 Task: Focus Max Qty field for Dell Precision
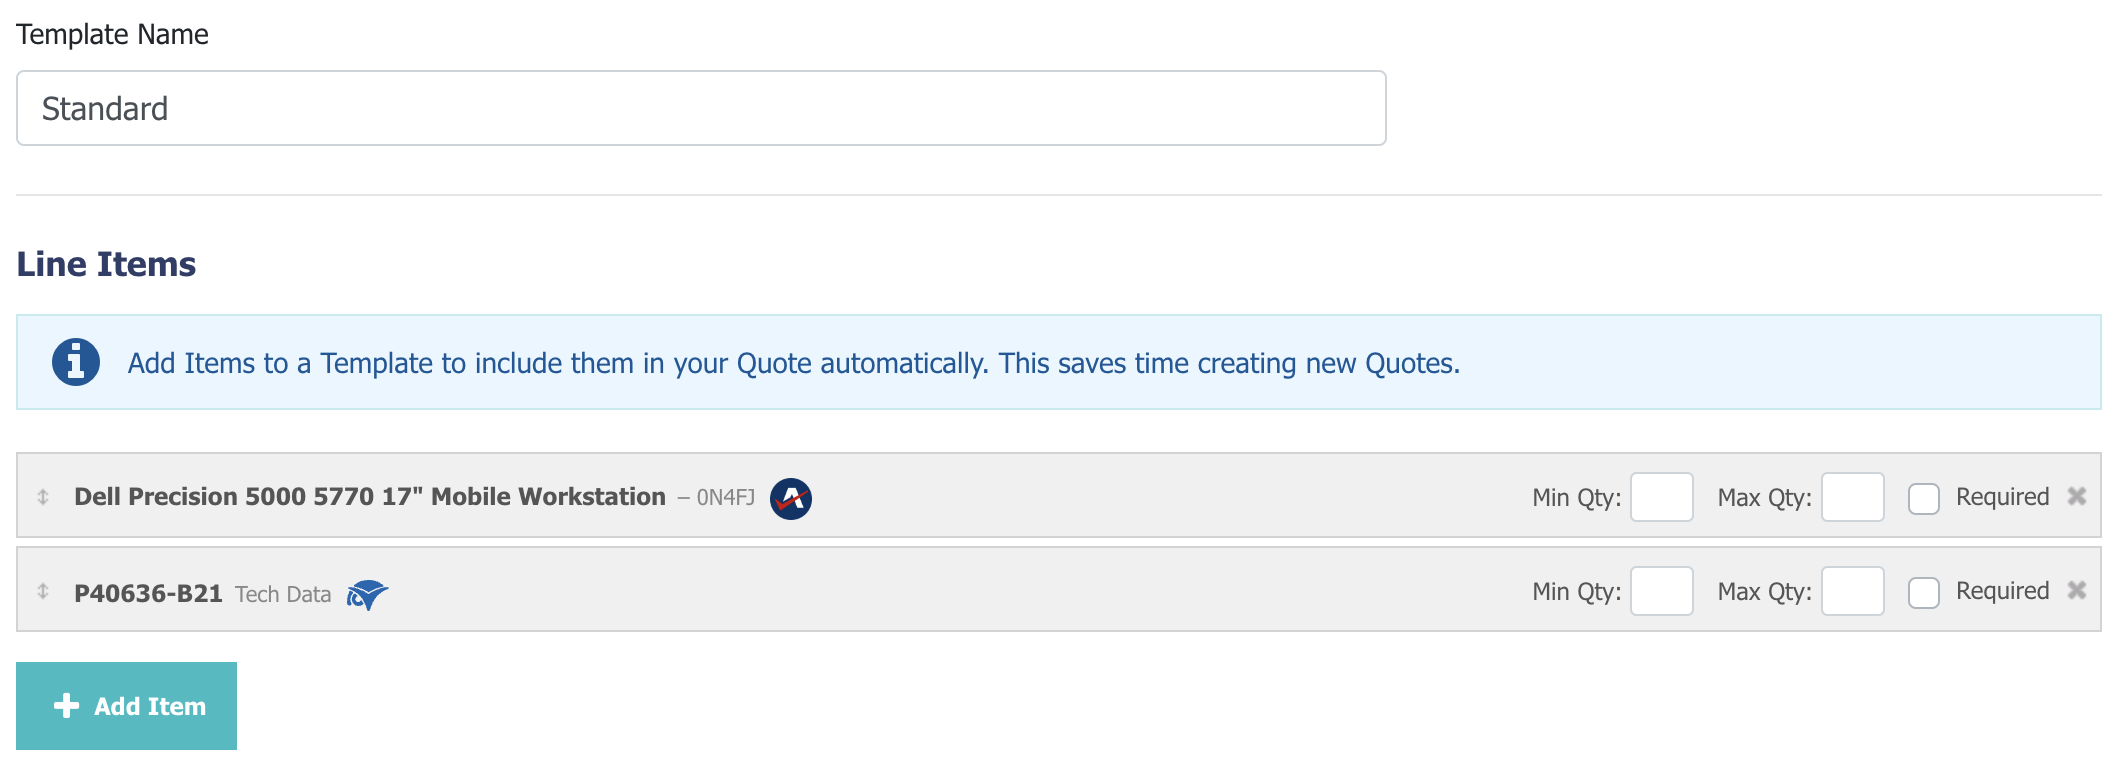point(1853,497)
